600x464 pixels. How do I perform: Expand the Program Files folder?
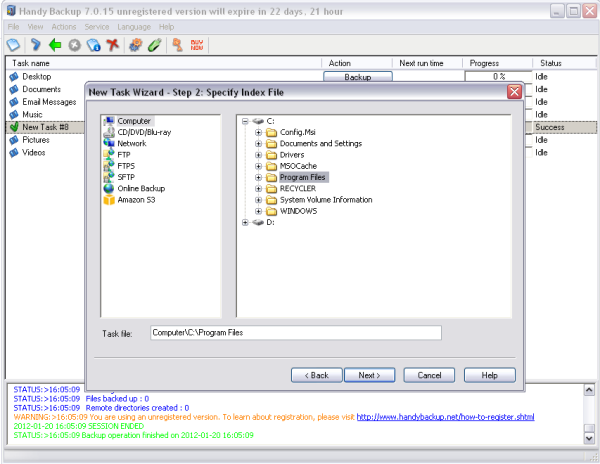(258, 177)
